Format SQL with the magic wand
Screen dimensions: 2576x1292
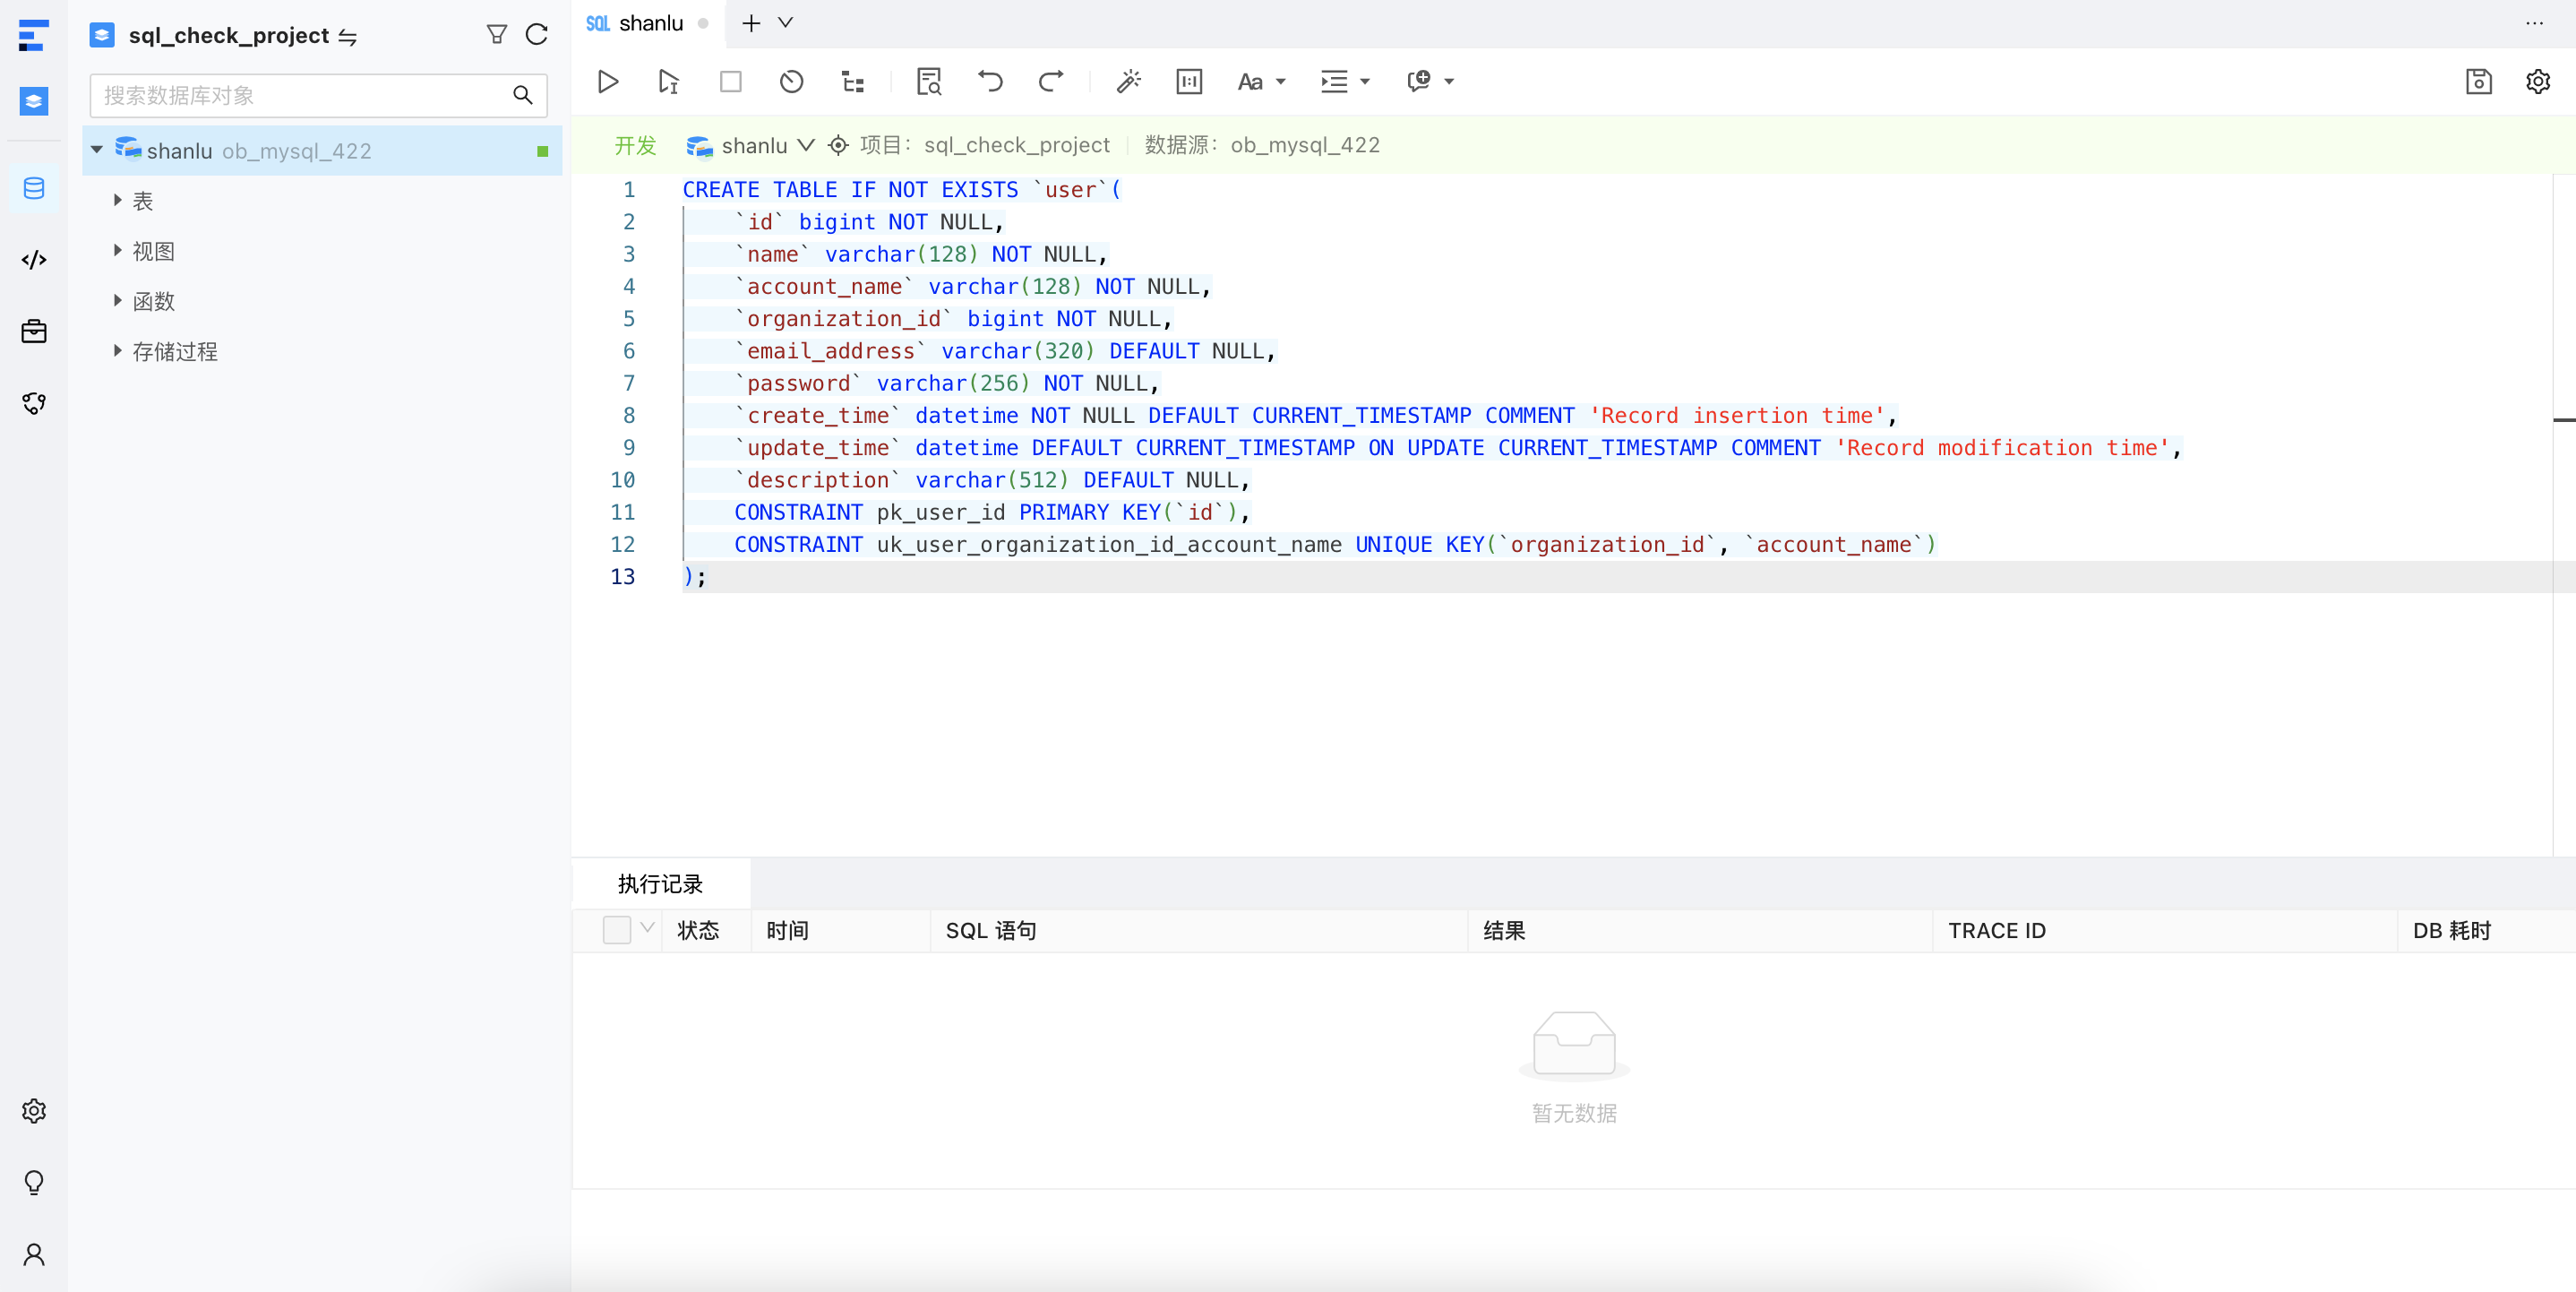pos(1128,81)
